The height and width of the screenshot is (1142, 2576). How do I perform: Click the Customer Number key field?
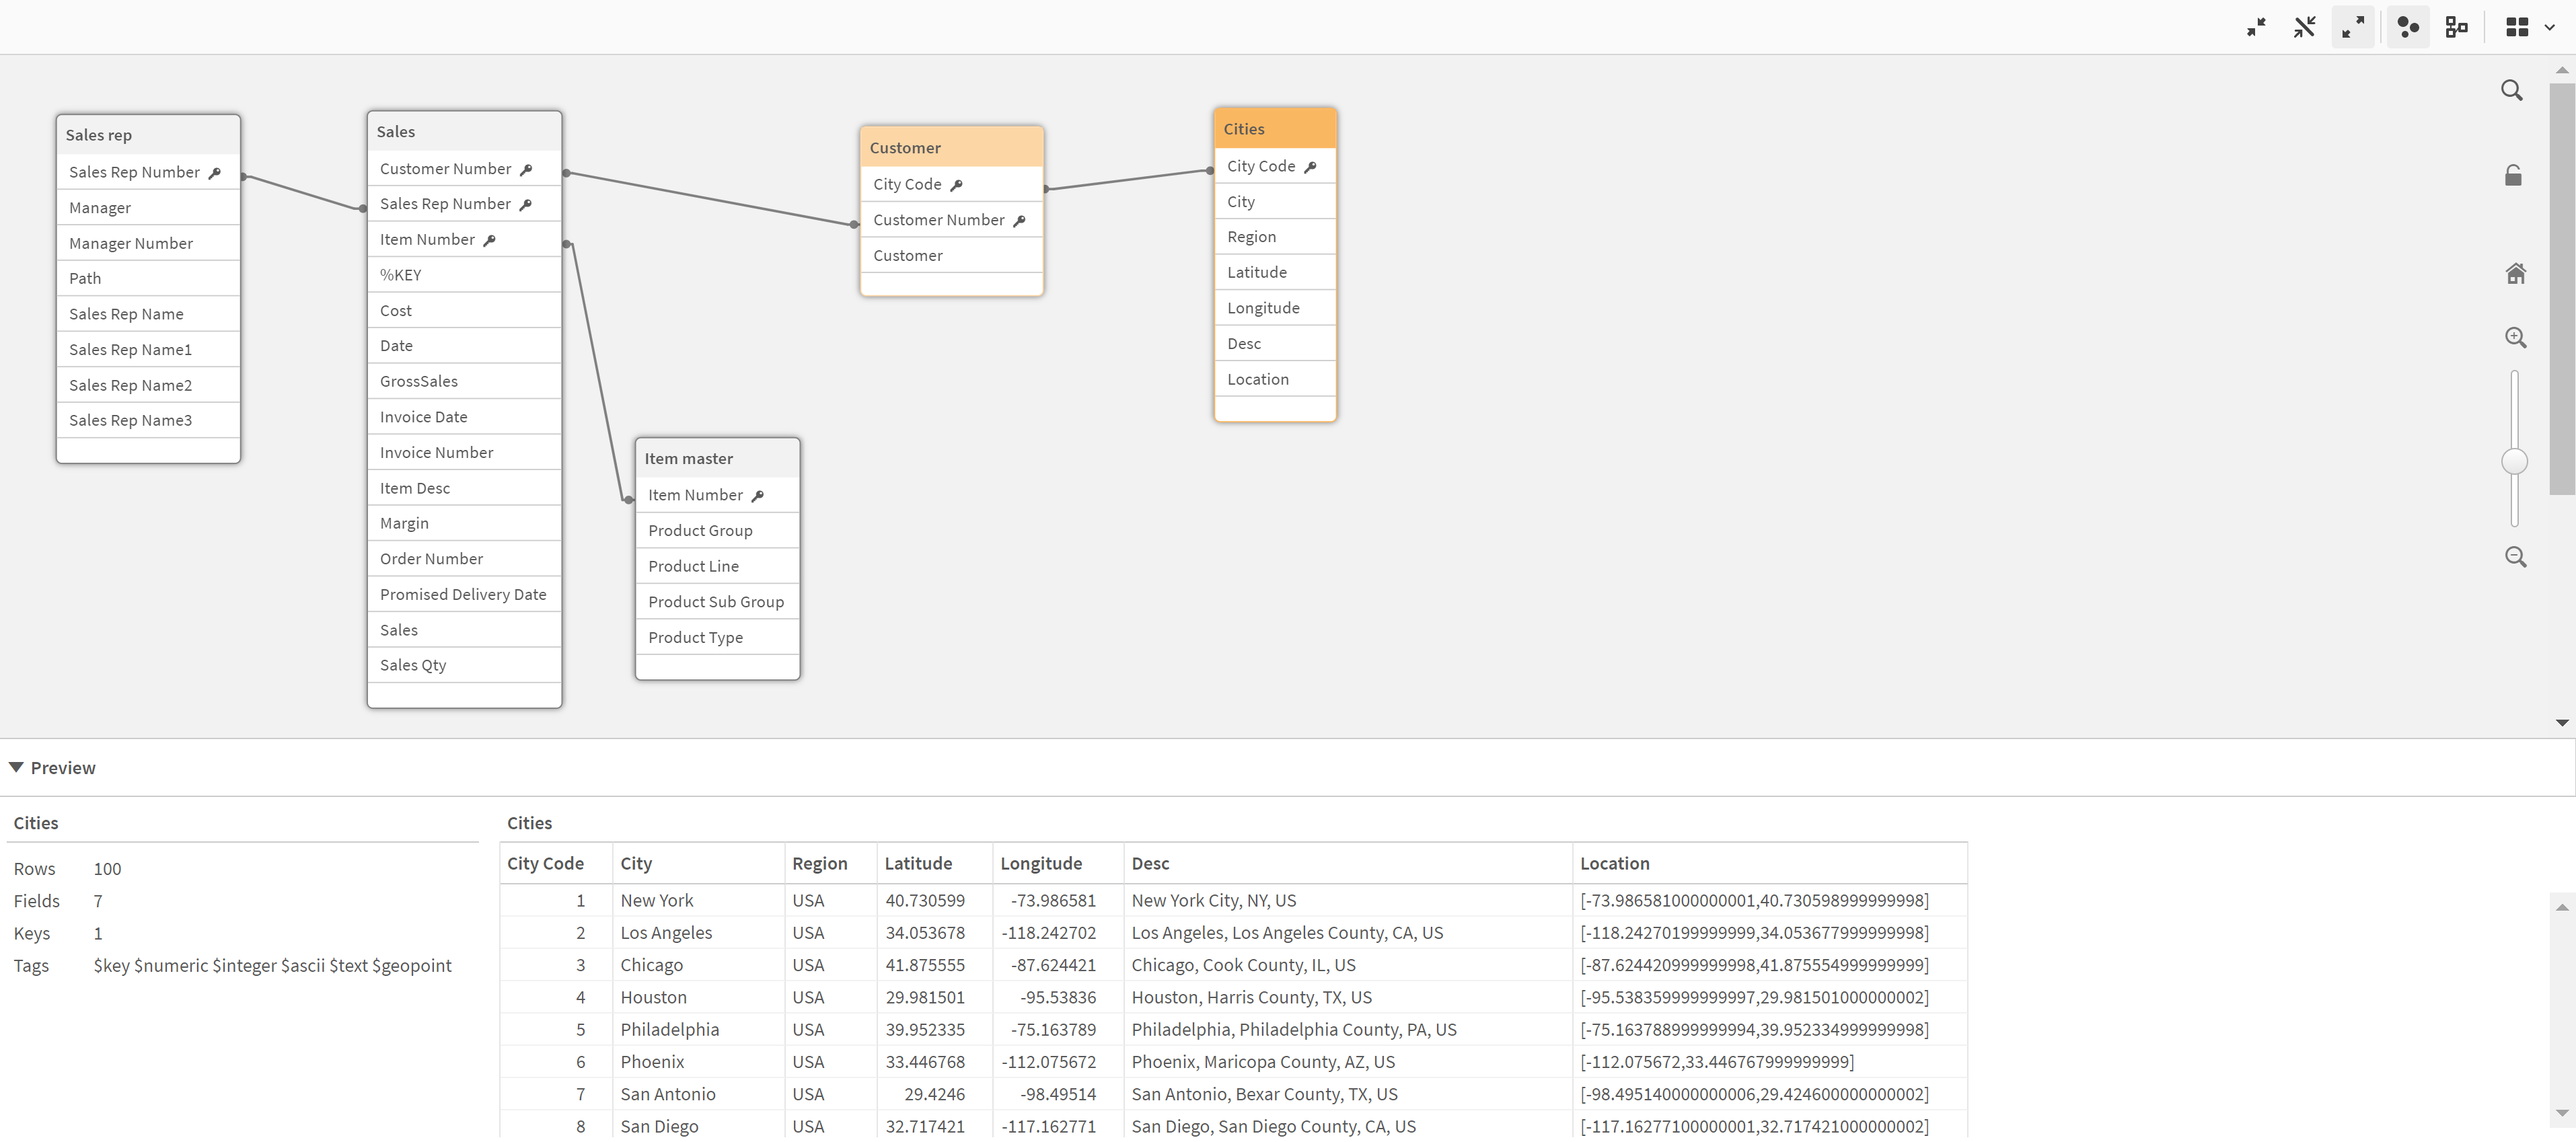point(949,219)
